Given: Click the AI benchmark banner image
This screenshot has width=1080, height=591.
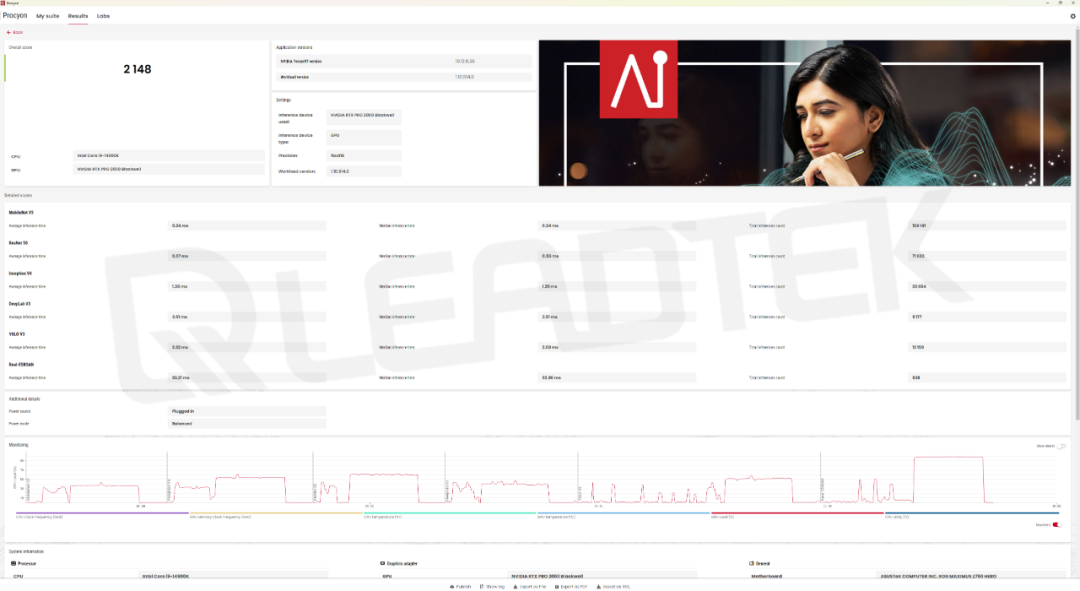Looking at the screenshot, I should (804, 113).
